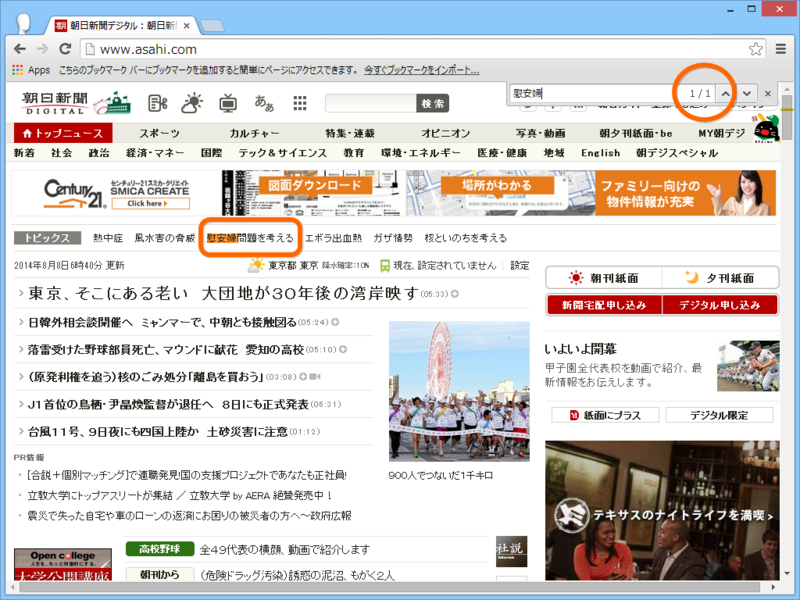Screen dimensions: 800x600
Task: Open the 台風11号 typhoon headline
Action: (158, 432)
